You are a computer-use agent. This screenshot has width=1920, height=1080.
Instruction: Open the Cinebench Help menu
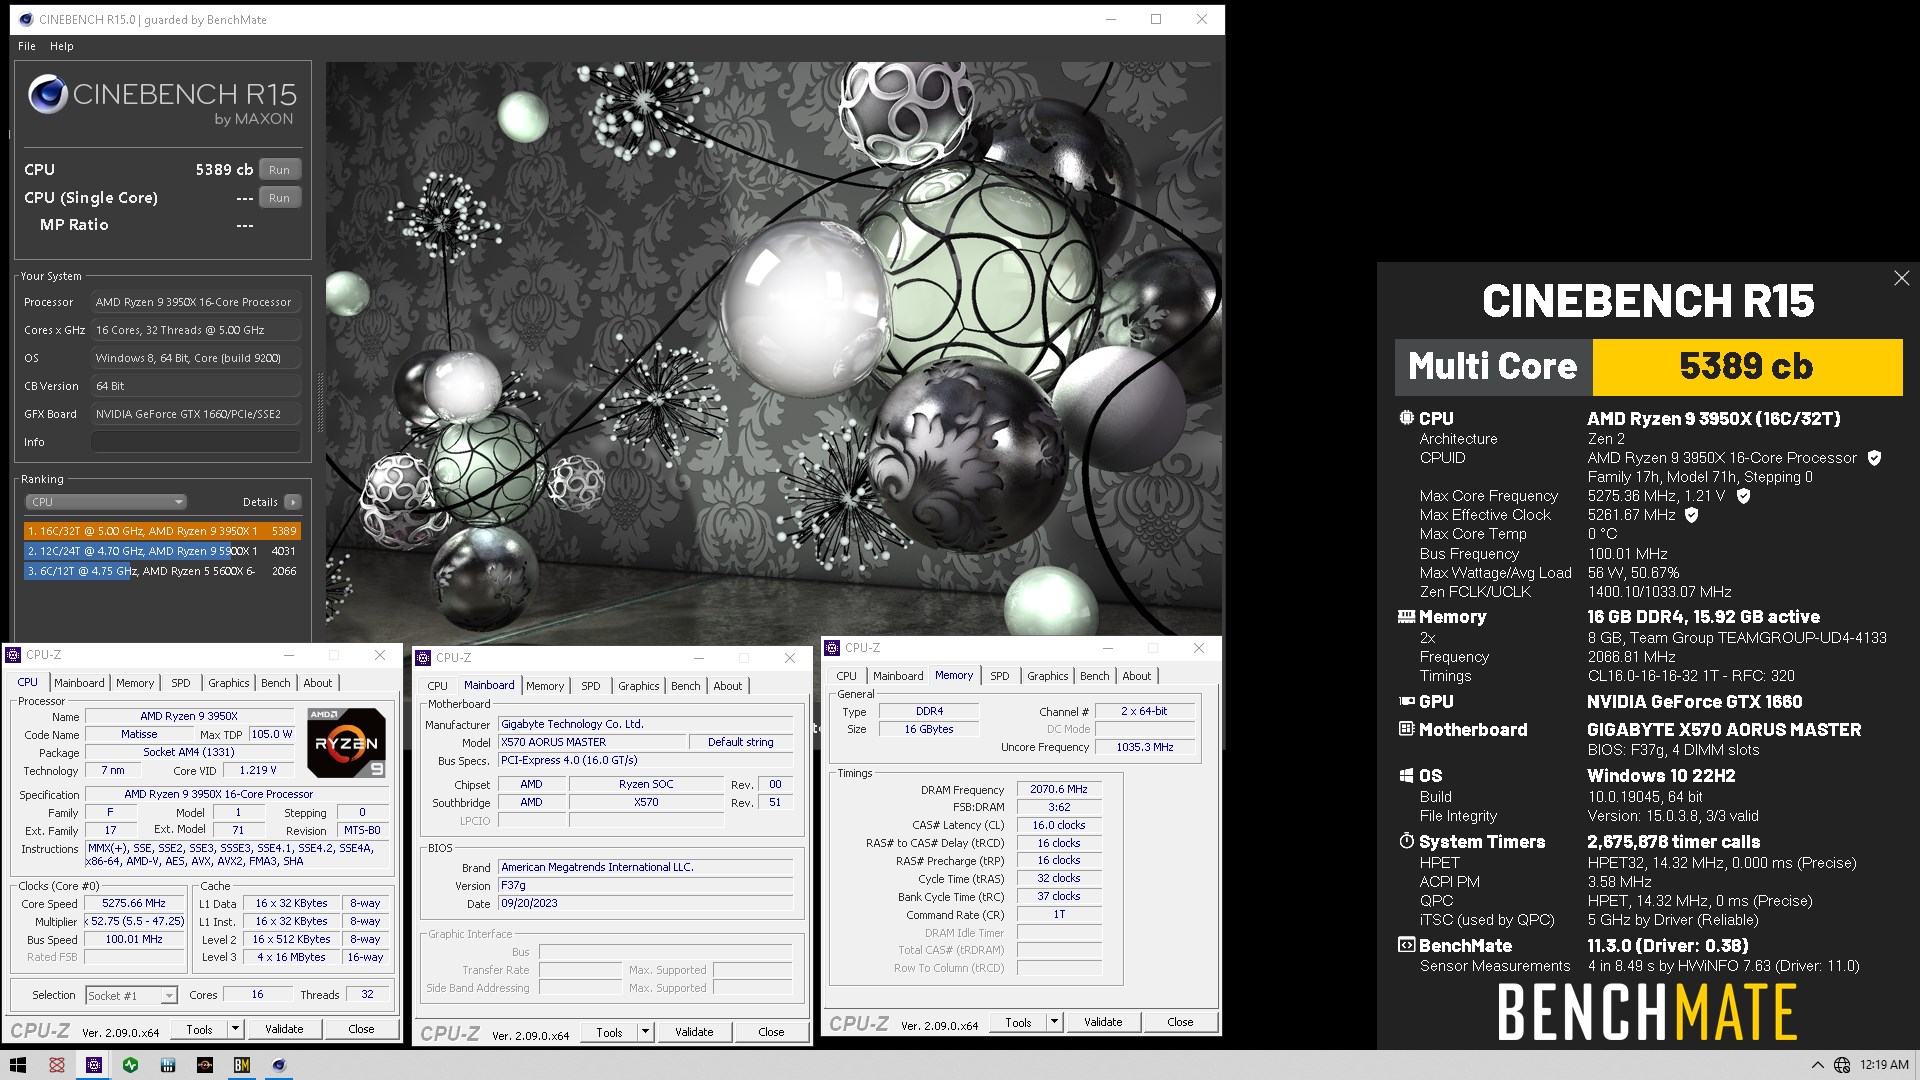[x=62, y=46]
